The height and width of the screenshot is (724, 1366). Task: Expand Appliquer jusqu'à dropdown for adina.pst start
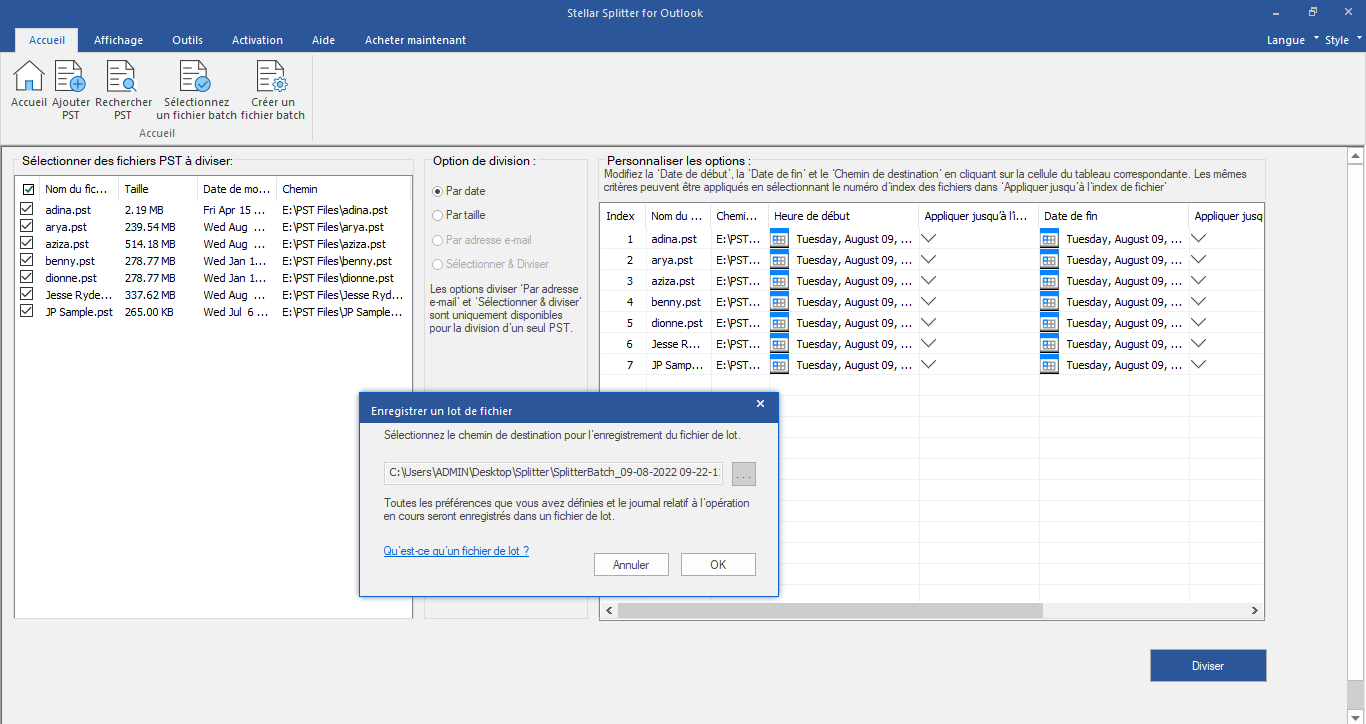point(929,239)
